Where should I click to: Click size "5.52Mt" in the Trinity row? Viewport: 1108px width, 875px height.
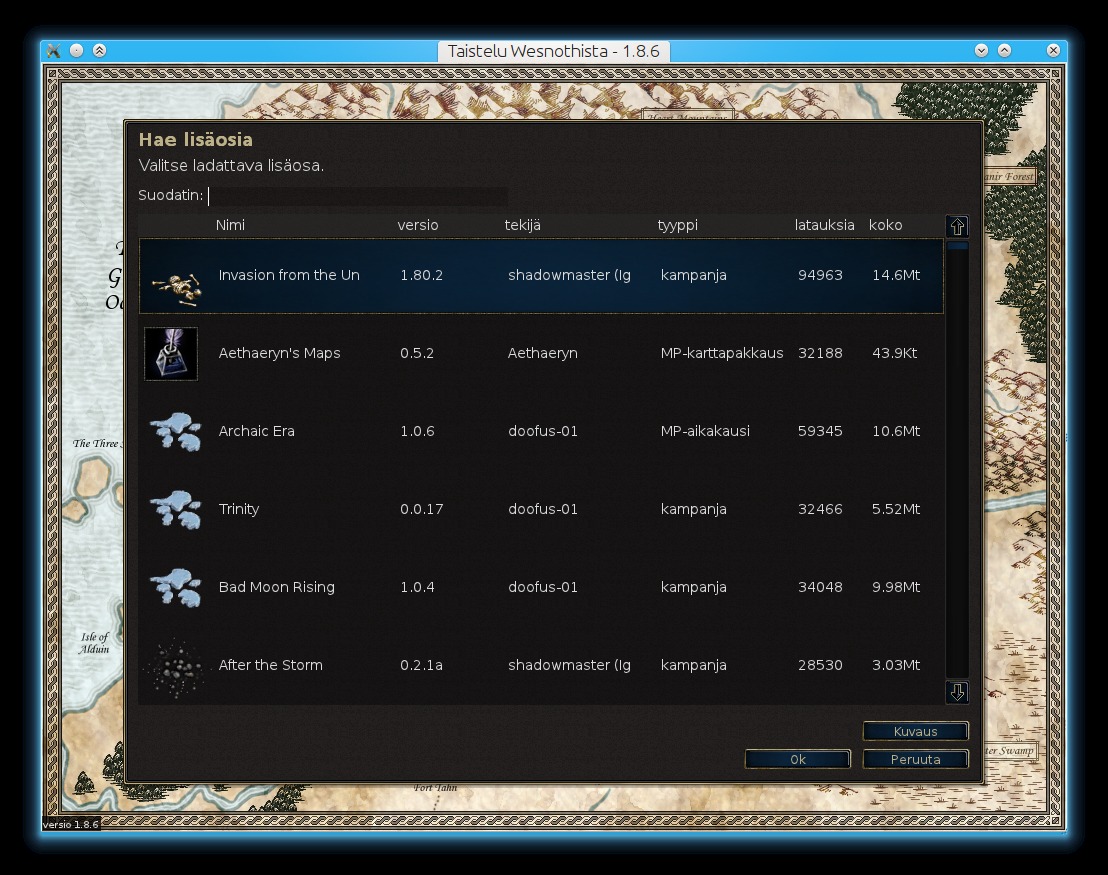896,509
